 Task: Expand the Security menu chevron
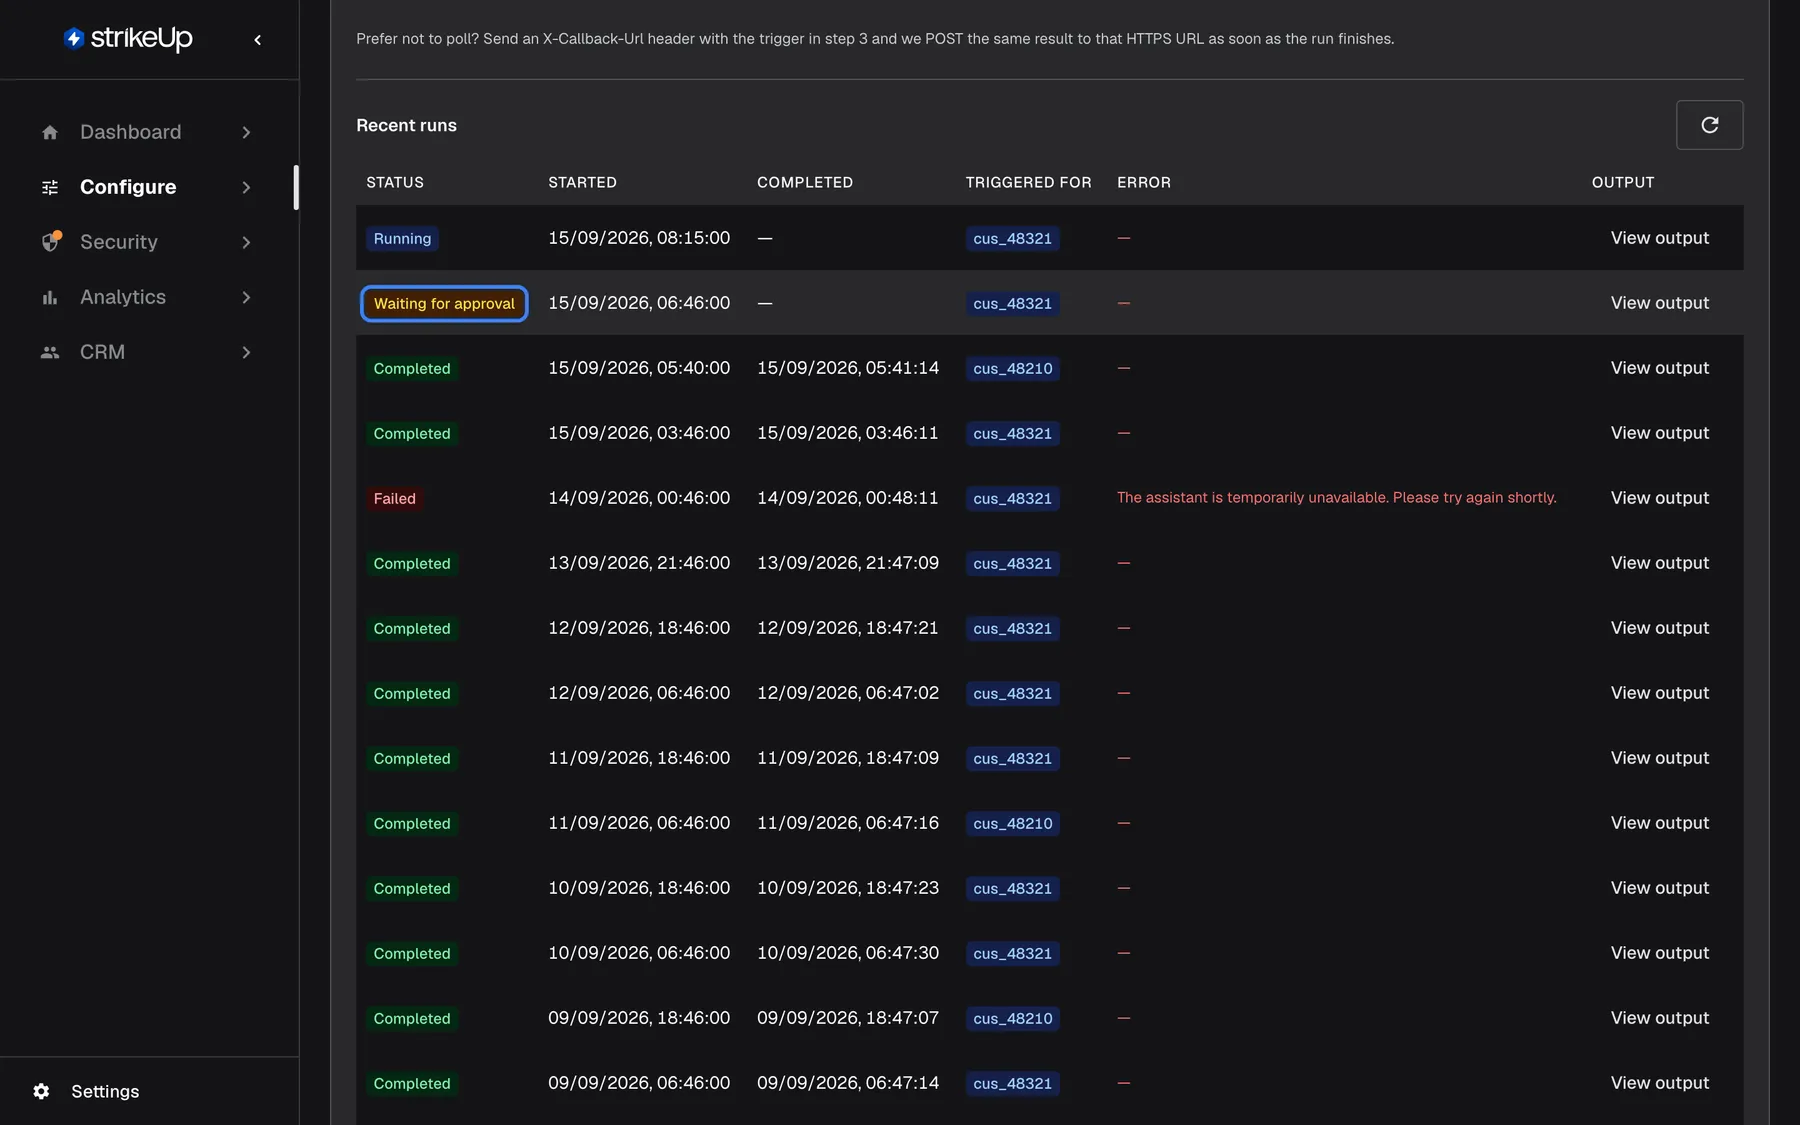[246, 242]
